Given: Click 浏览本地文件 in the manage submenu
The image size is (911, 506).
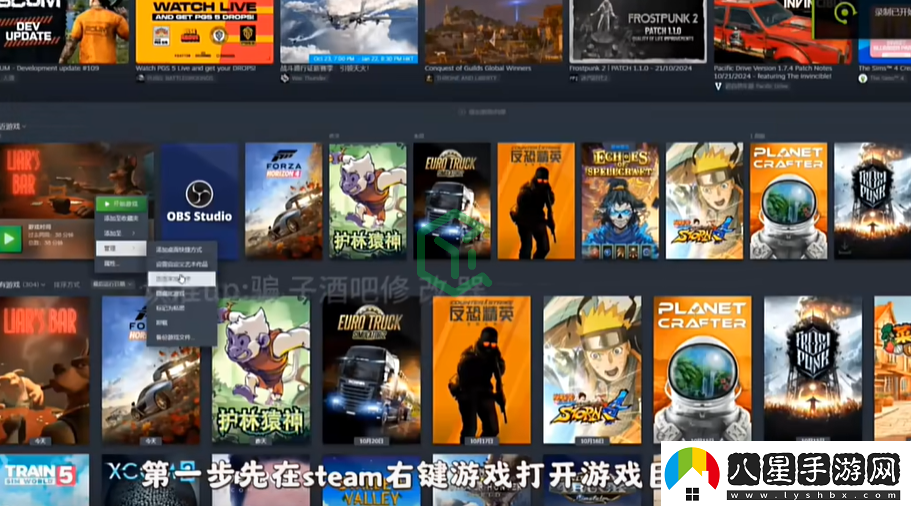Looking at the screenshot, I should (181, 279).
